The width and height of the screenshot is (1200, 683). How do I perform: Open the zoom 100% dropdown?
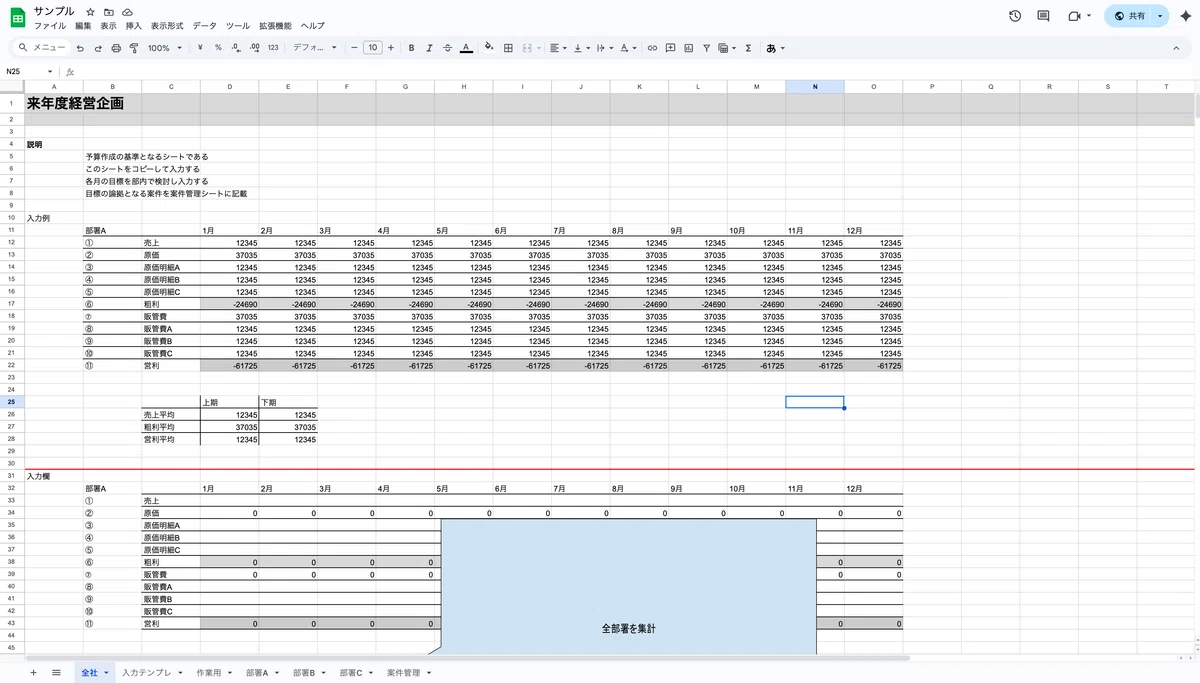tap(165, 47)
